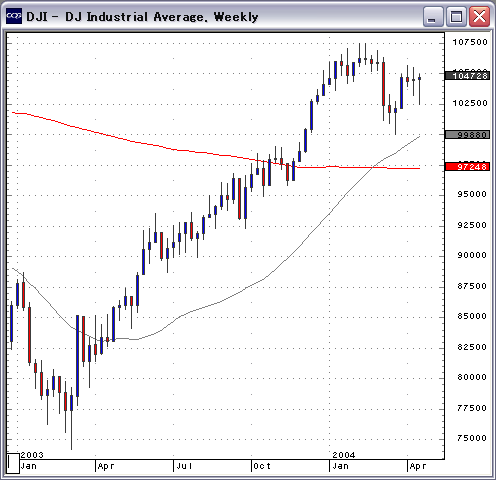
Task: Click the chart title DJI - DJ Industrial Average, Weekly
Action: coord(142,17)
